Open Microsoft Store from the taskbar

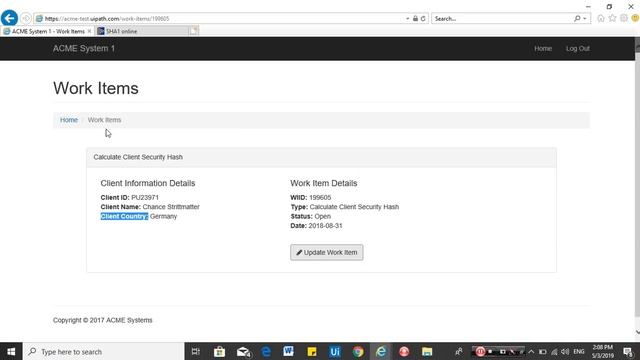tap(219, 351)
